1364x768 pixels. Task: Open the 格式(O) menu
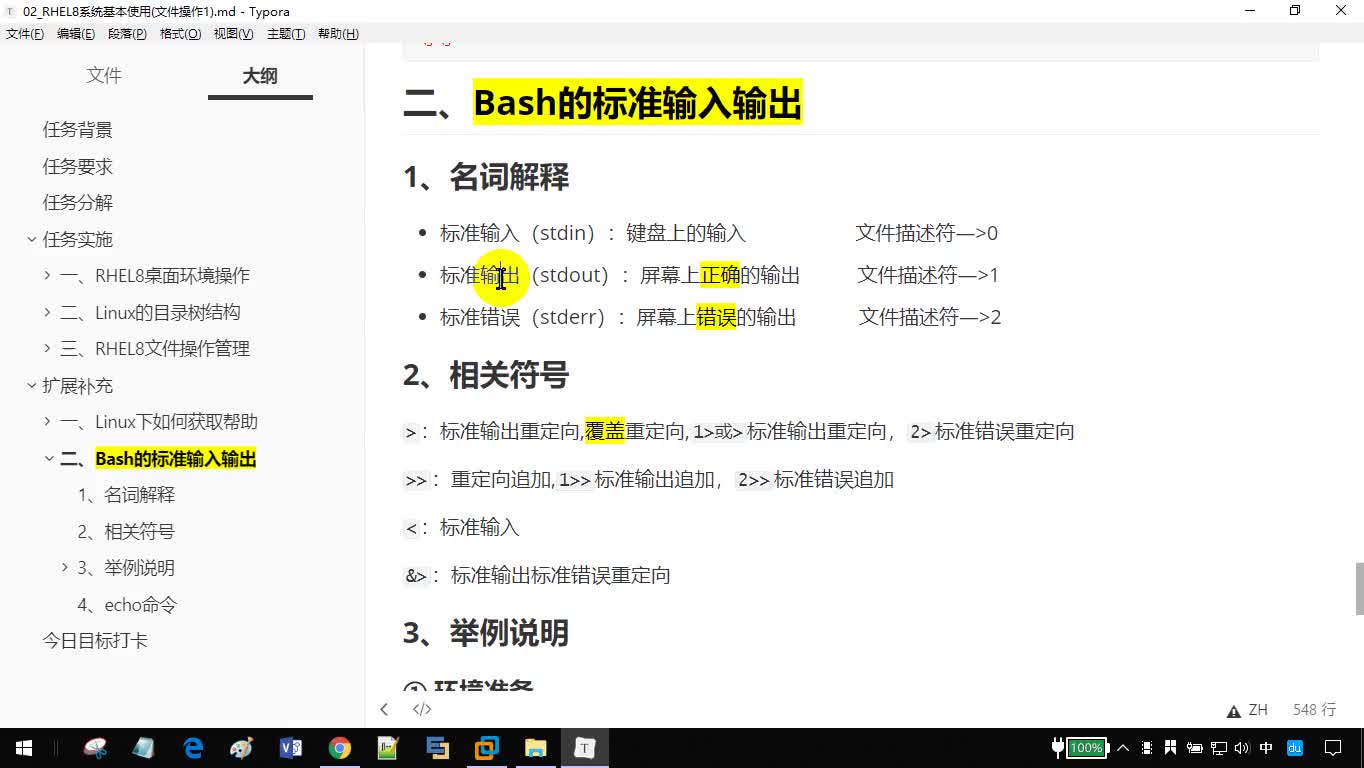pos(180,34)
